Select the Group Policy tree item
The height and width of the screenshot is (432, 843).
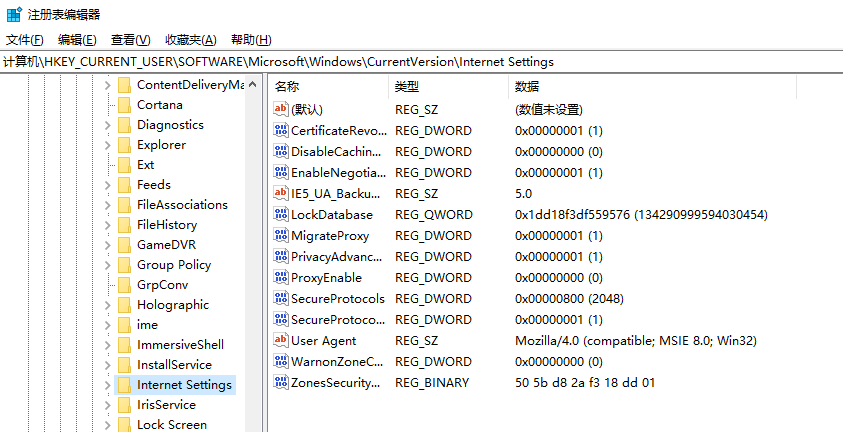(174, 265)
